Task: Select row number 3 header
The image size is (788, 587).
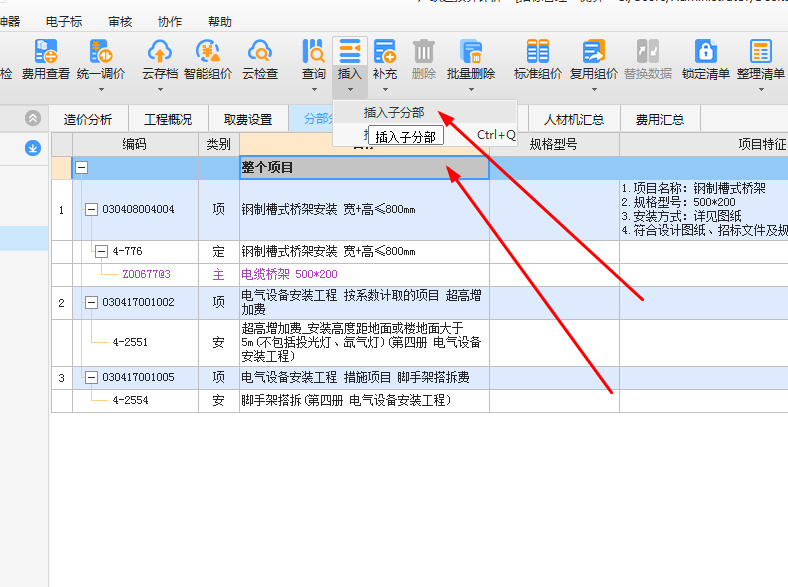Action: pos(62,378)
